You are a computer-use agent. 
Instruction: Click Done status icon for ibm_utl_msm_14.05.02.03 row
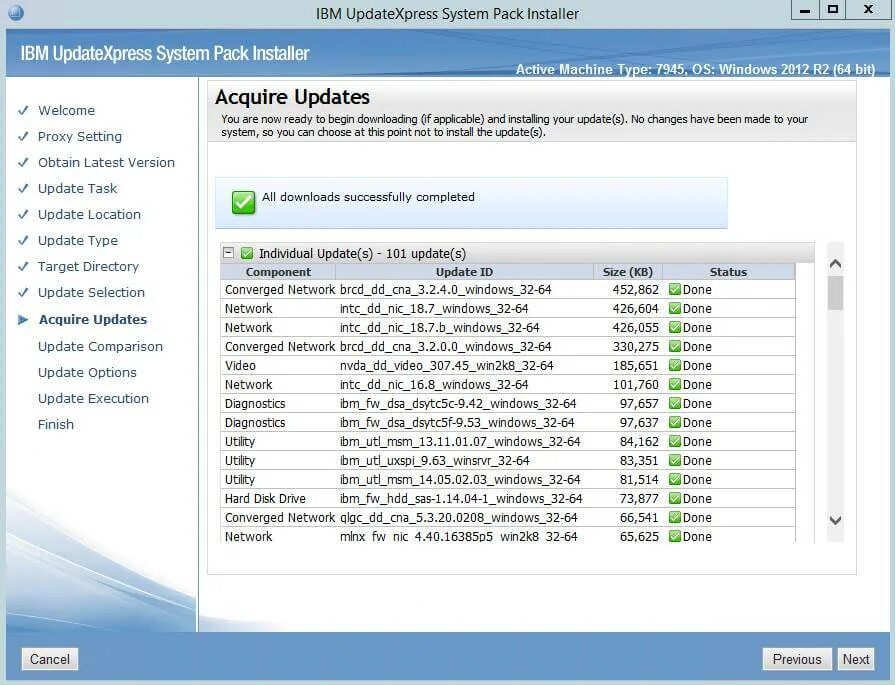pos(675,480)
